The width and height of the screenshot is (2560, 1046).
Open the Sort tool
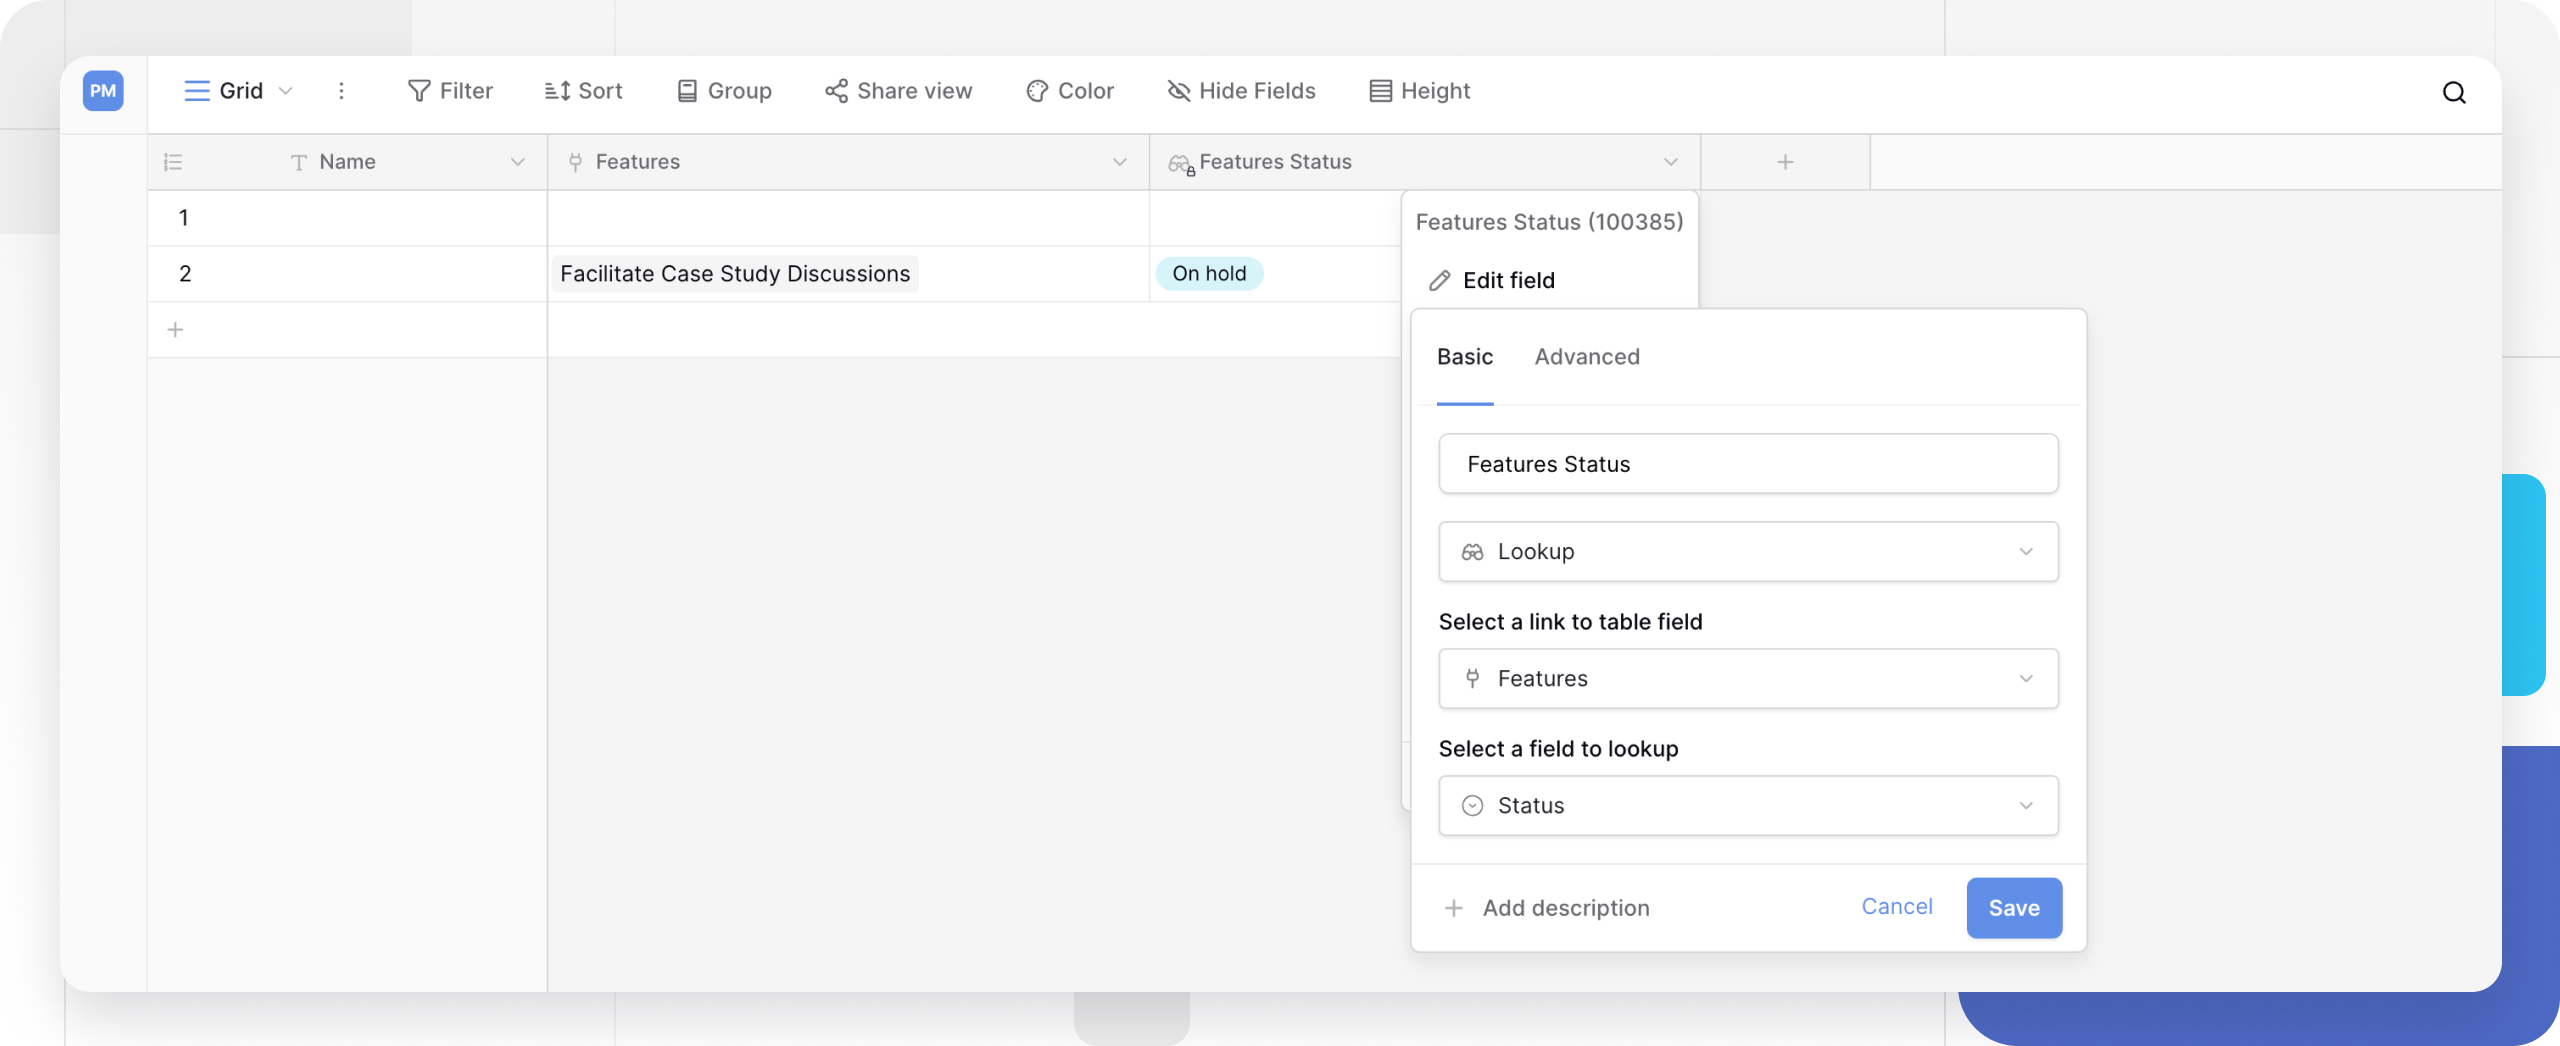pyautogui.click(x=583, y=91)
